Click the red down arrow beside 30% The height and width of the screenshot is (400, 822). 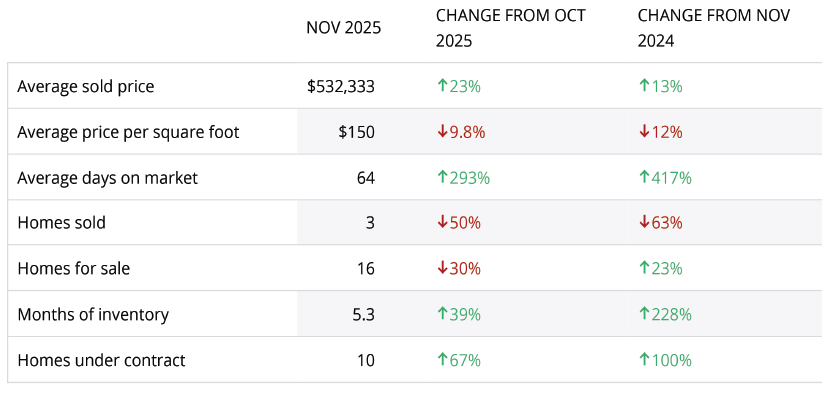pyautogui.click(x=442, y=268)
